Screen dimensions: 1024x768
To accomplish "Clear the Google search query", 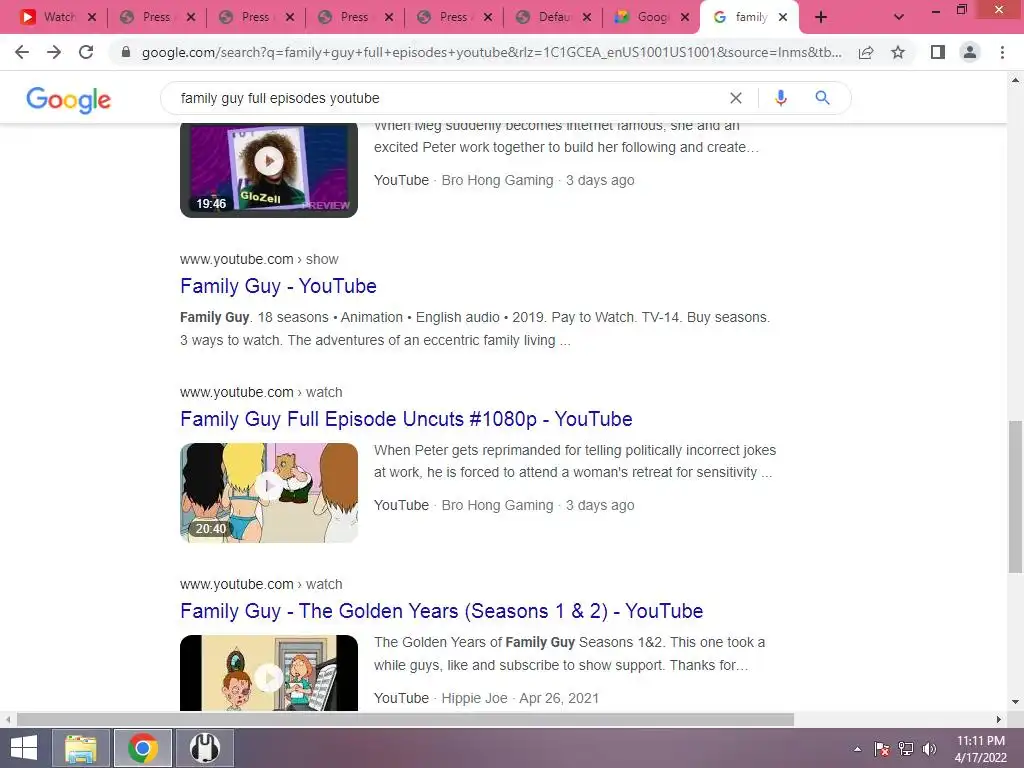I will pyautogui.click(x=736, y=98).
